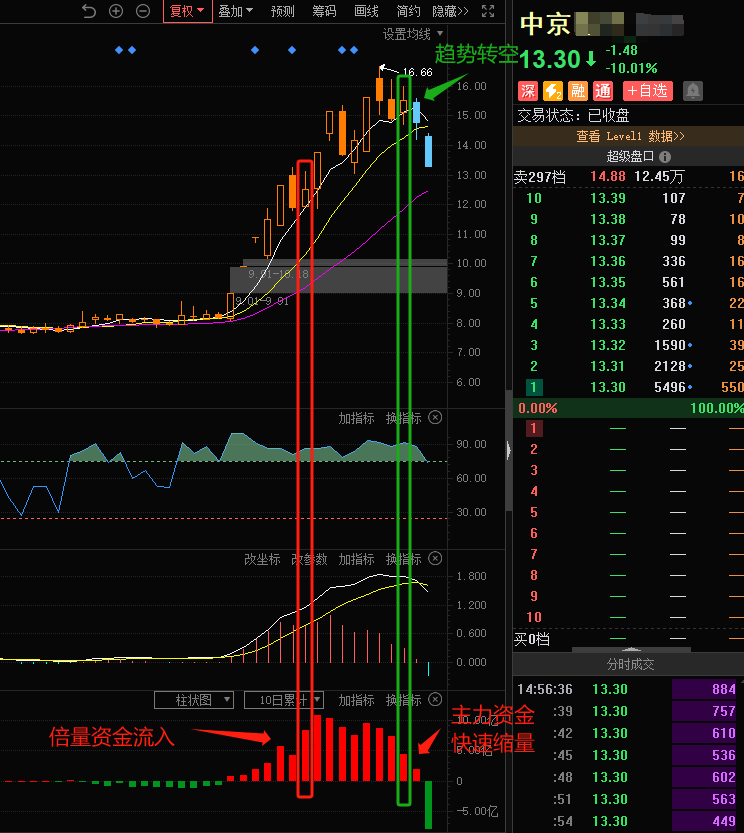Click the 融 margin badge icon
Screen dimensions: 744x833
coord(578,91)
